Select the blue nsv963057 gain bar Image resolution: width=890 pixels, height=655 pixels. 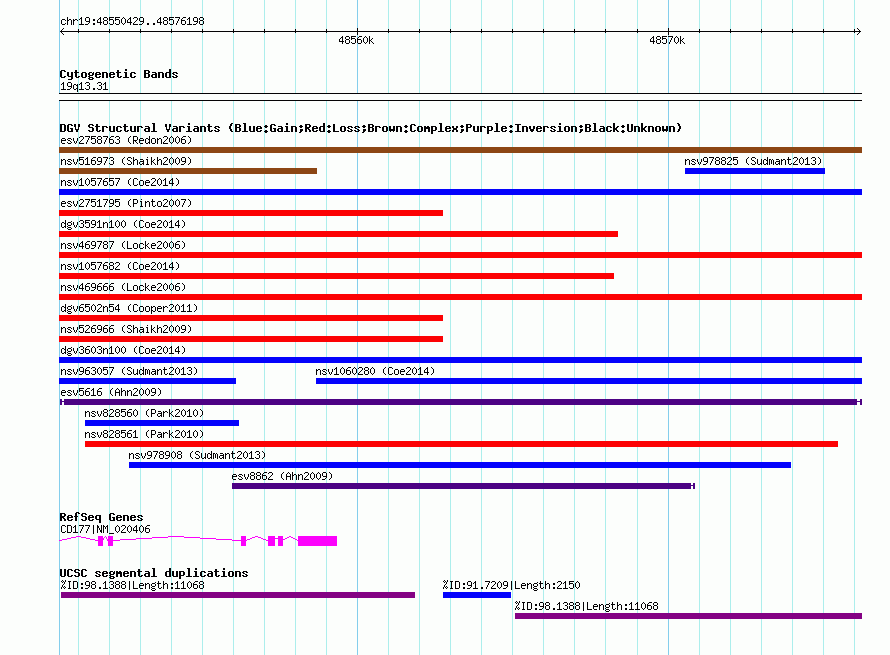148,381
